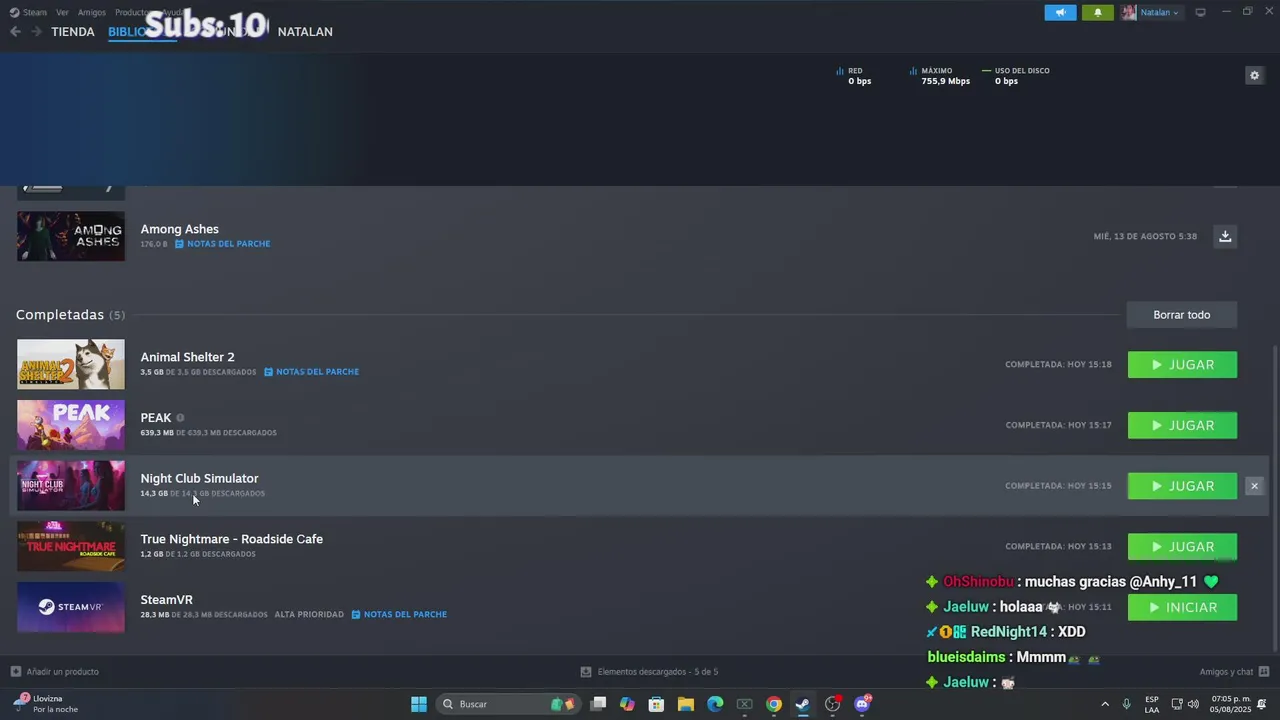This screenshot has width=1280, height=720.
Task: Open Microsoft Edge from taskbar
Action: pos(715,704)
